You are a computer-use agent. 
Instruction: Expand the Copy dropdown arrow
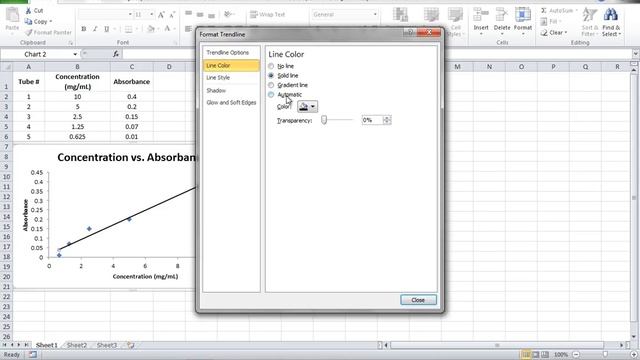pyautogui.click(x=51, y=22)
